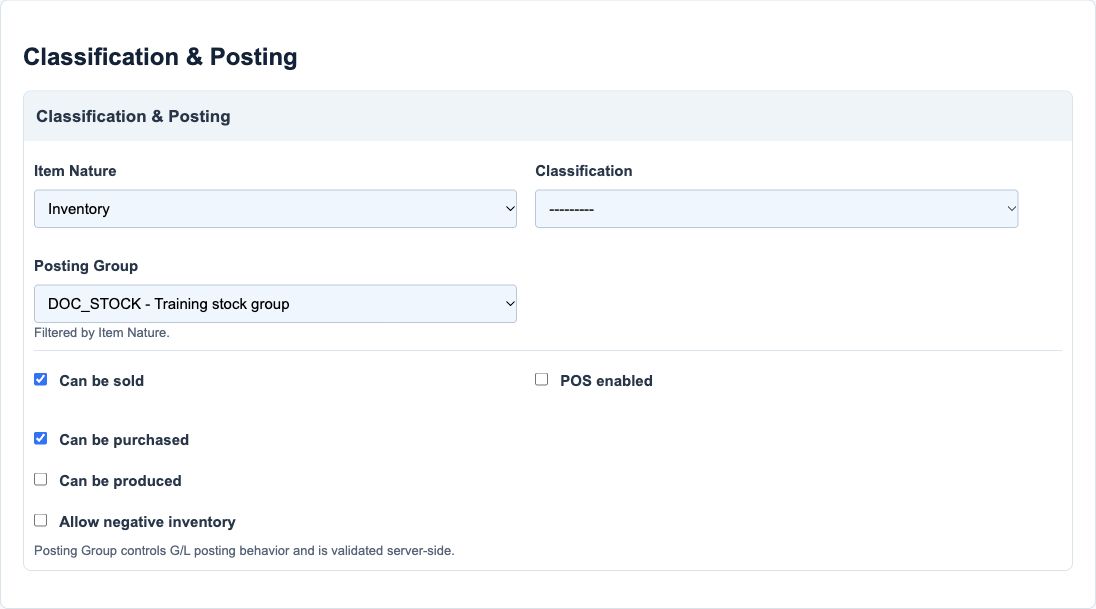The height and width of the screenshot is (609, 1096).
Task: Click the Item Nature field label
Action: click(x=75, y=171)
